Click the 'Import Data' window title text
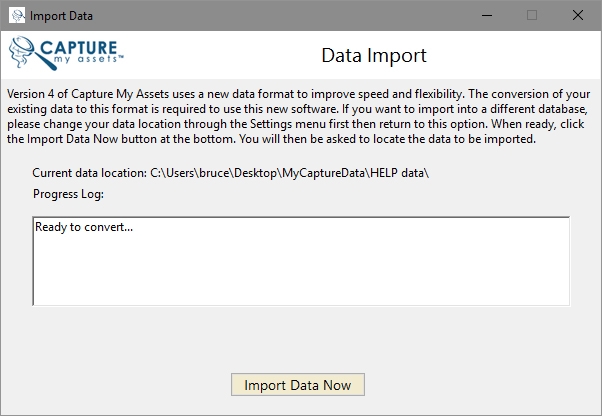Screen dimensions: 602x416 [x=64, y=16]
